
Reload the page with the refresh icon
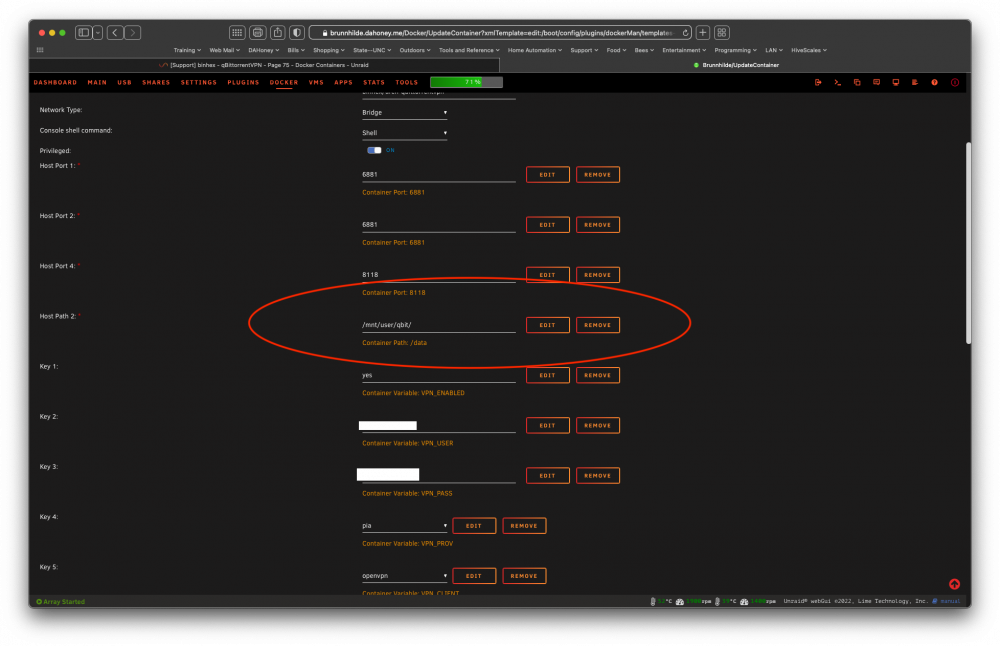click(685, 33)
